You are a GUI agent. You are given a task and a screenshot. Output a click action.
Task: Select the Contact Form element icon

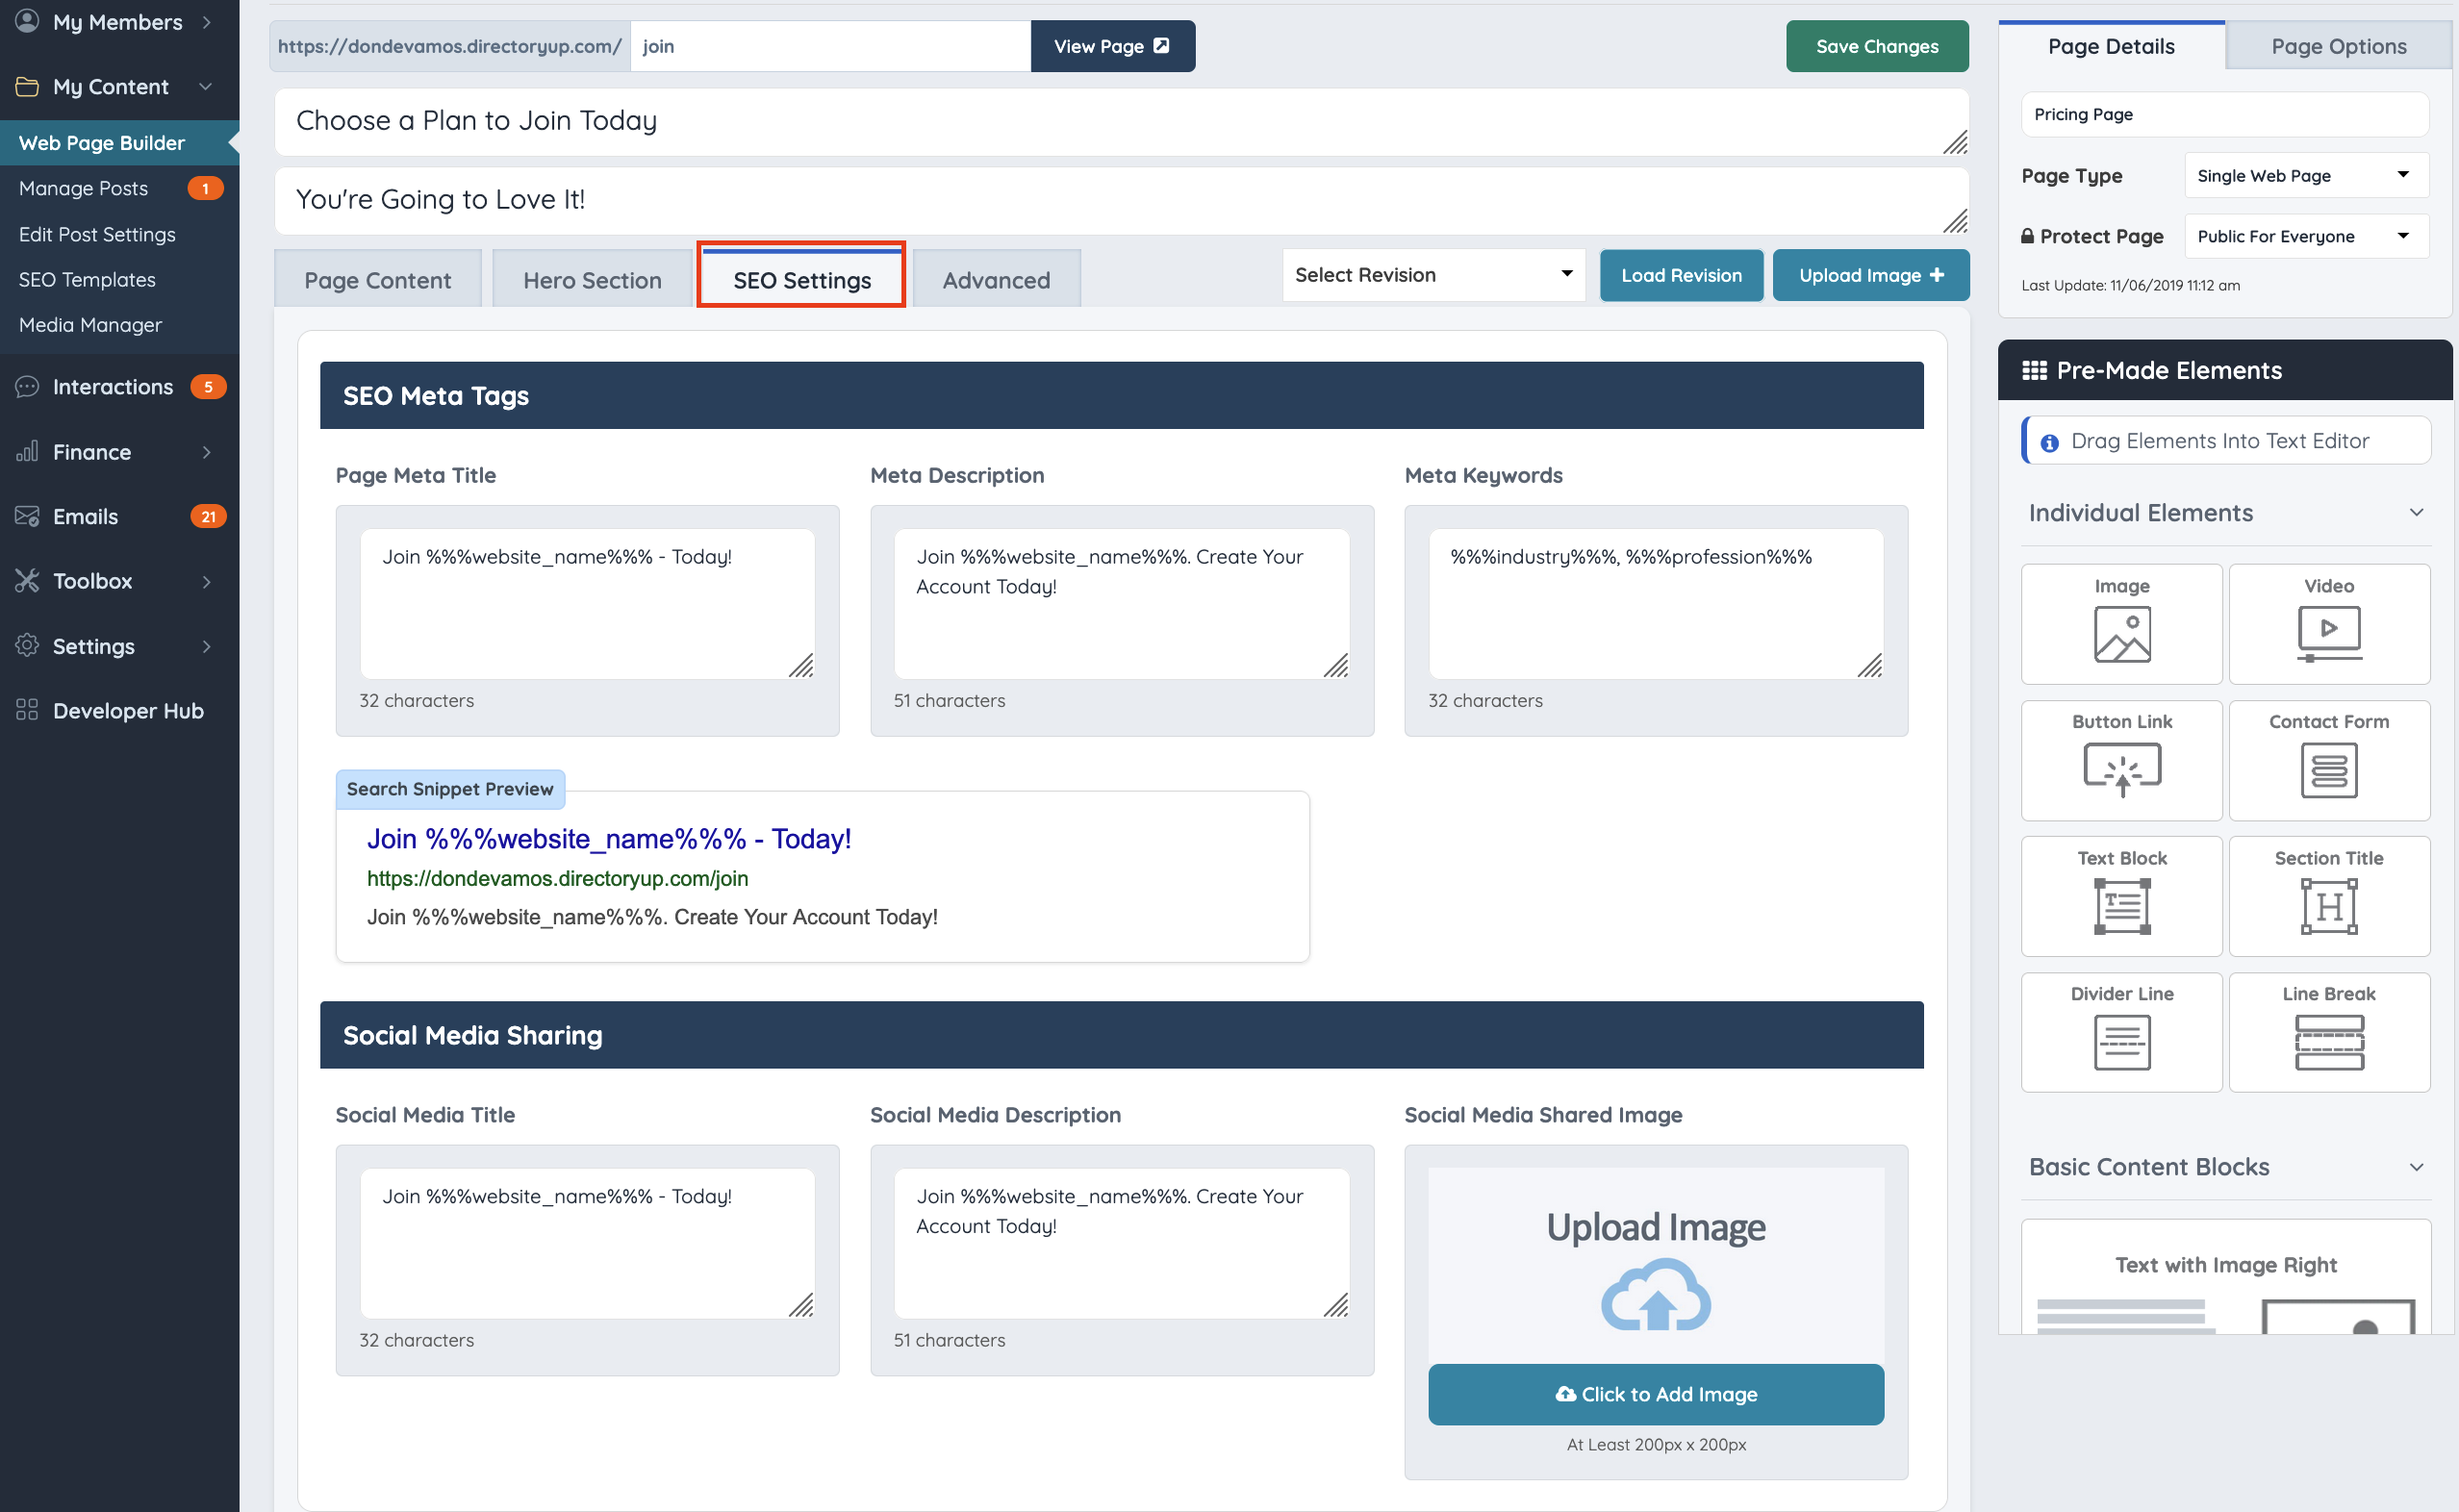pos(2328,770)
